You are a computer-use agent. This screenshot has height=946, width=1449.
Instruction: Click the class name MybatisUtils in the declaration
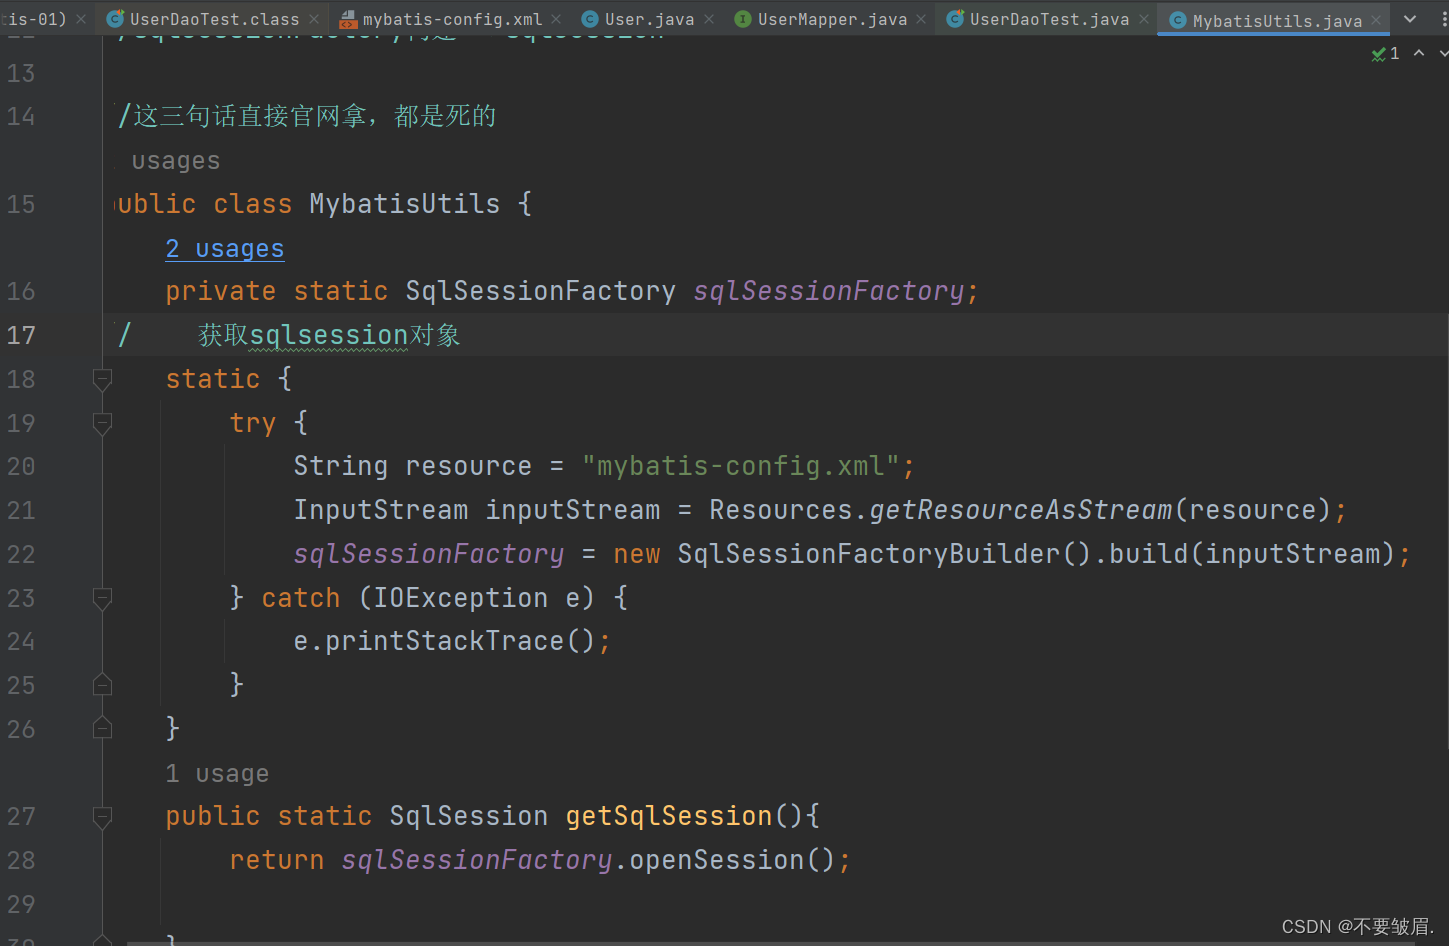point(404,204)
